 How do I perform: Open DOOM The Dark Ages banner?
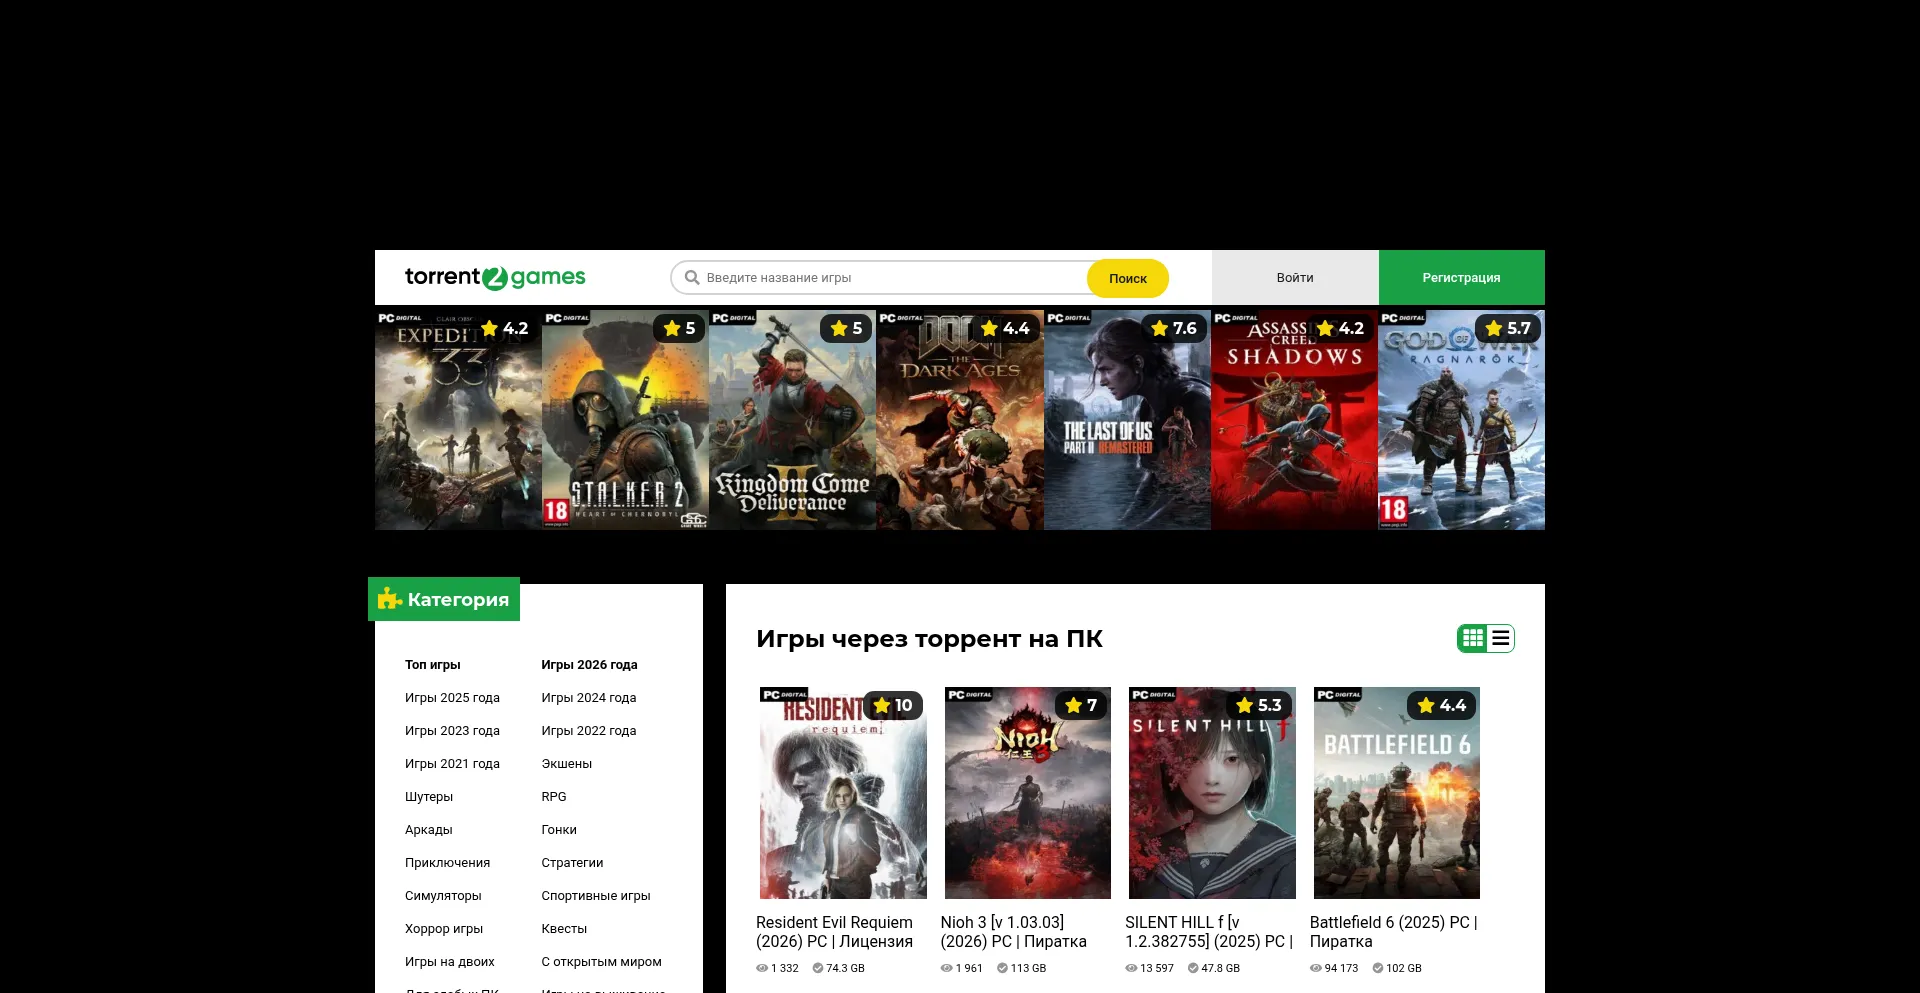(960, 420)
